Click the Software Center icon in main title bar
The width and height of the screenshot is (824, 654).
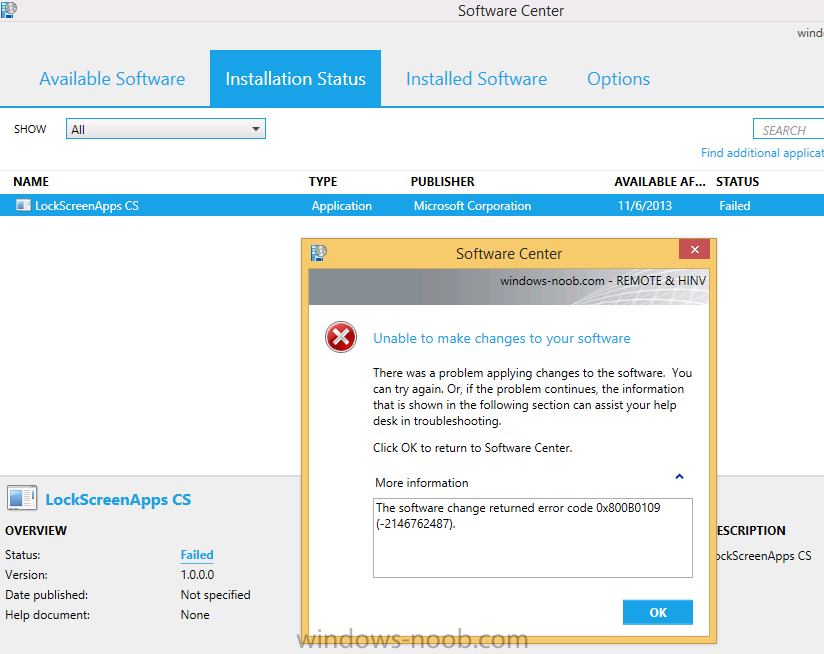9,9
